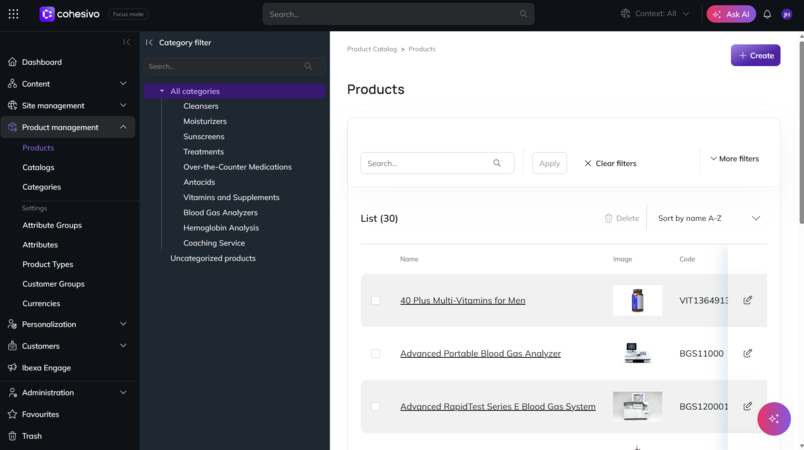804x450 pixels.
Task: Click the cohesivo logo
Action: pyautogui.click(x=69, y=14)
